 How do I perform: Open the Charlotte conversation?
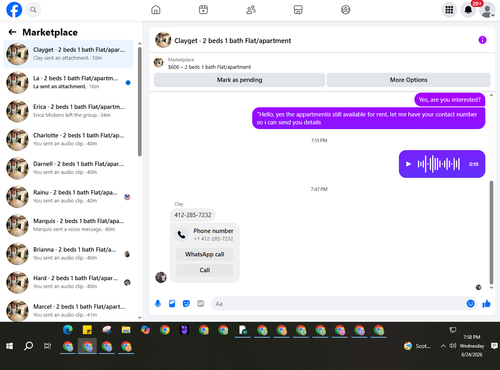point(68,140)
